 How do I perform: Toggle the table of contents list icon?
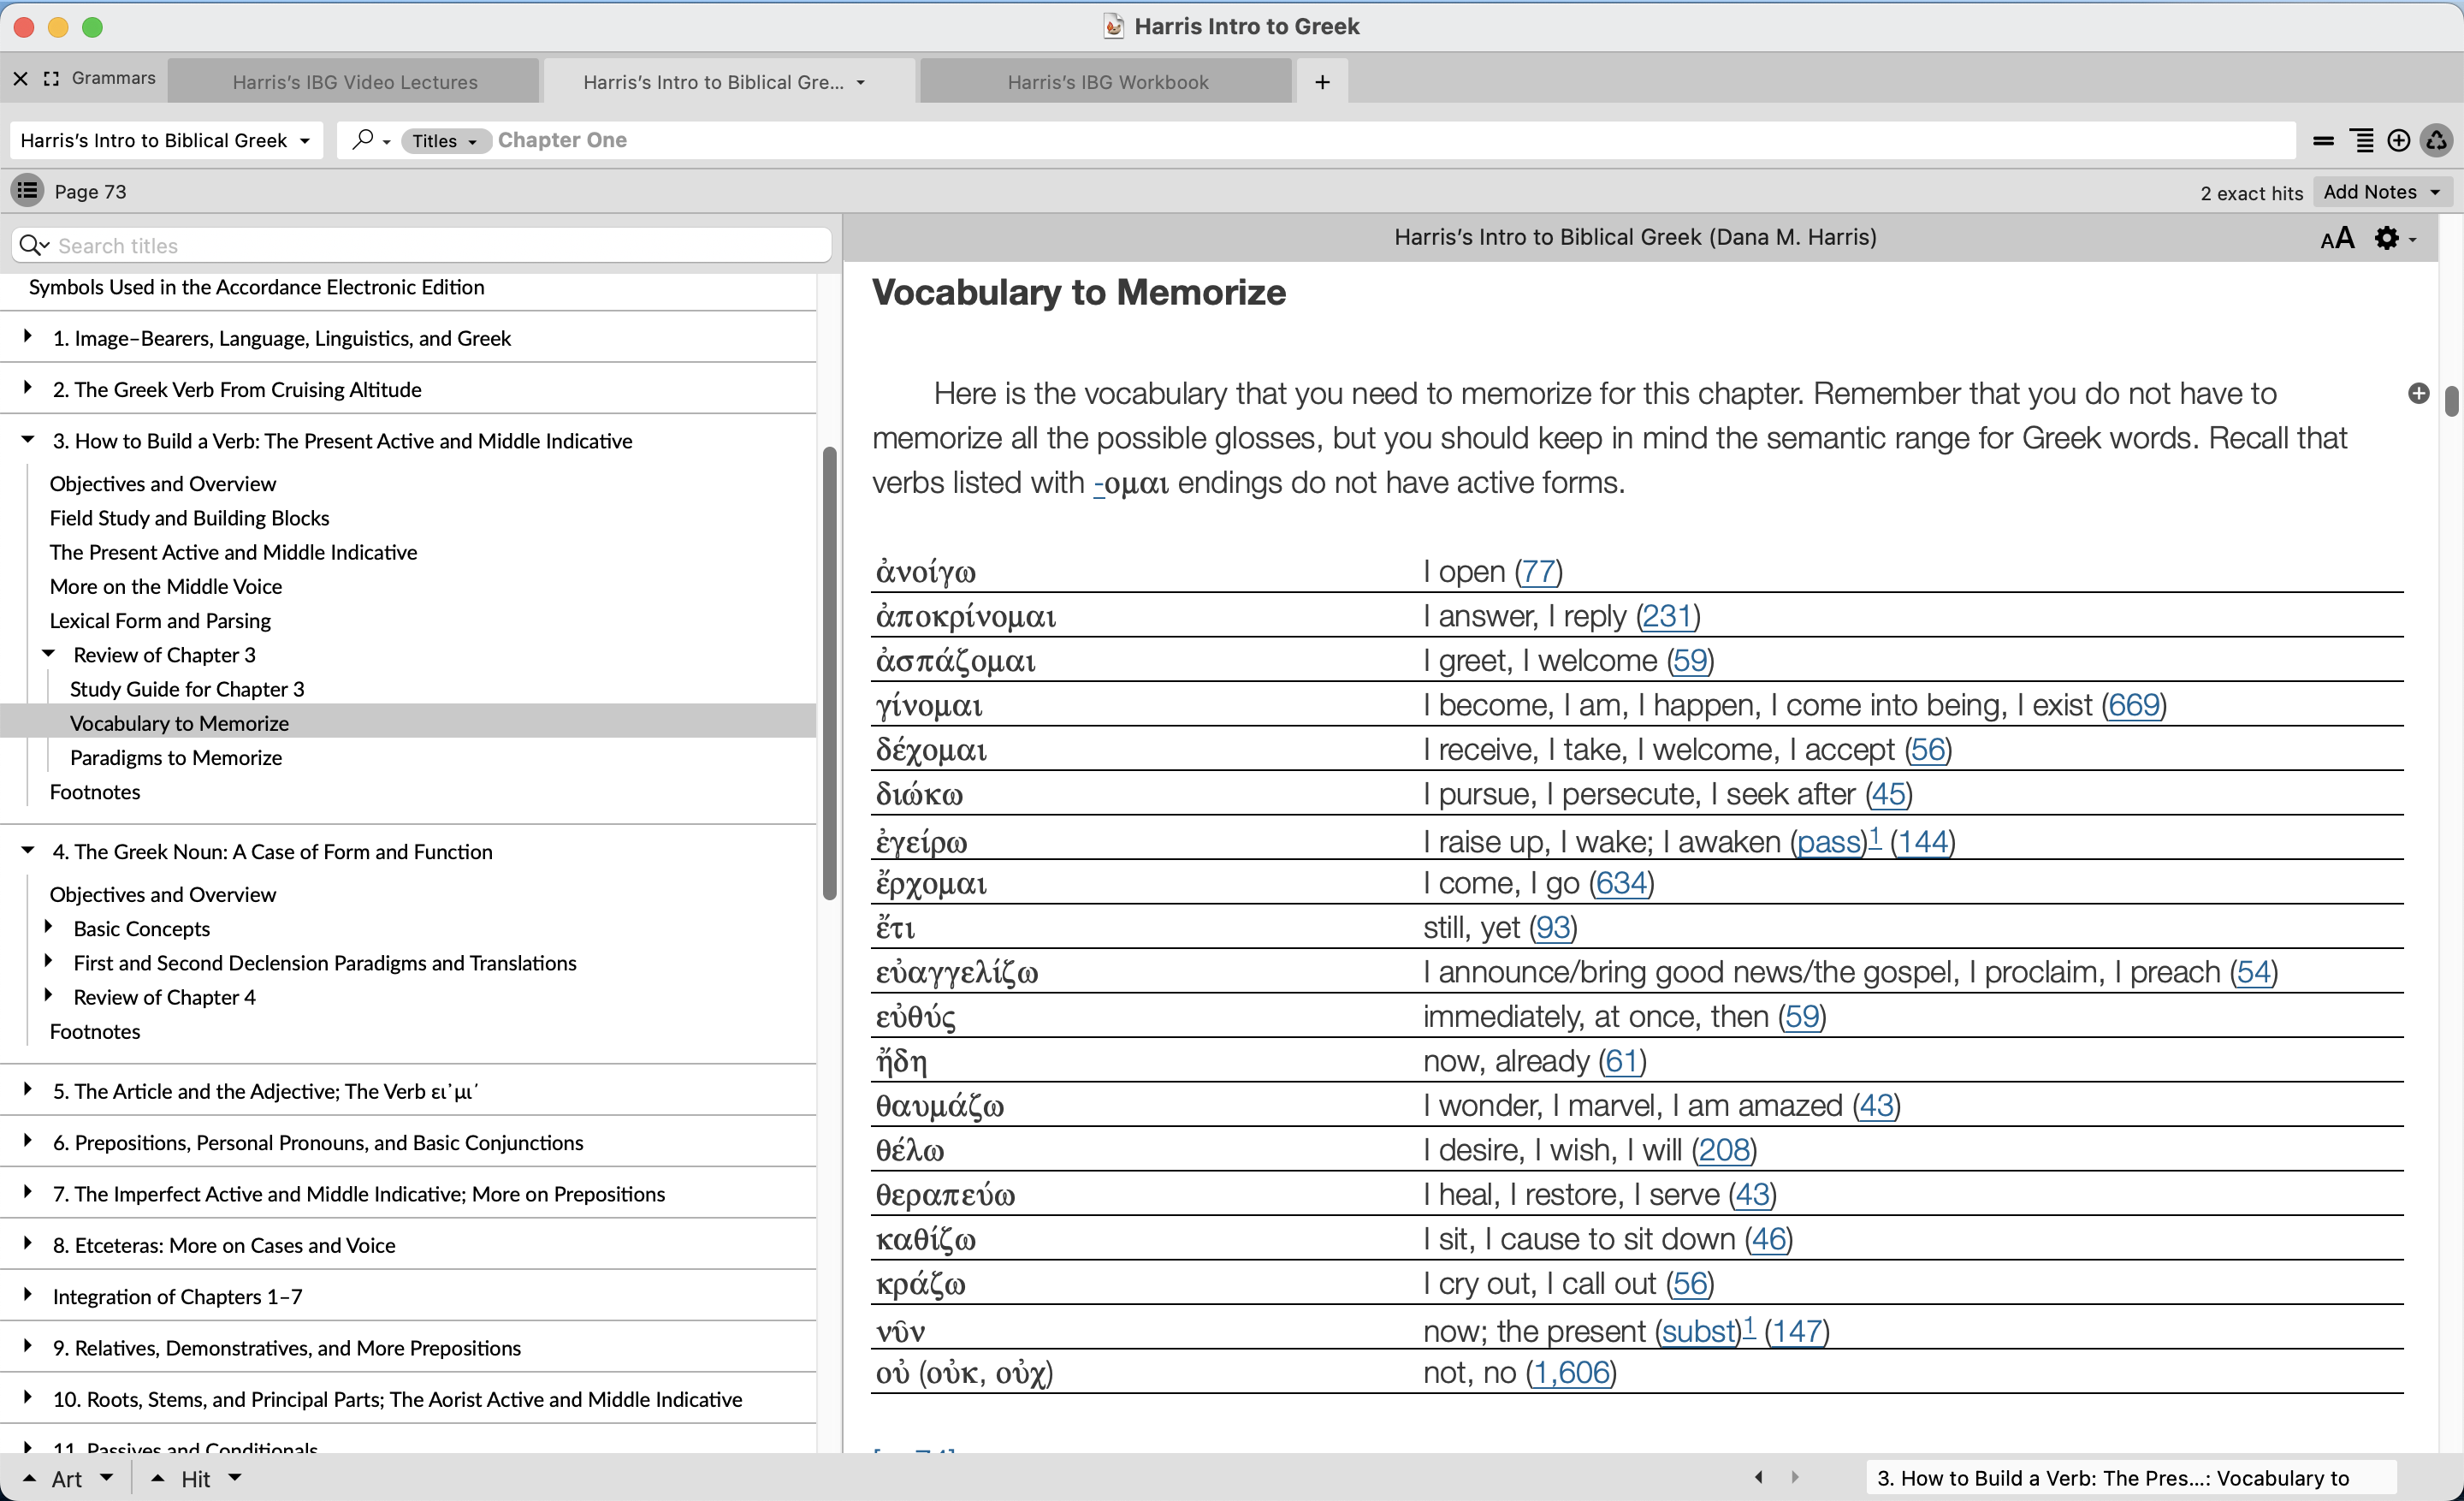point(27,190)
